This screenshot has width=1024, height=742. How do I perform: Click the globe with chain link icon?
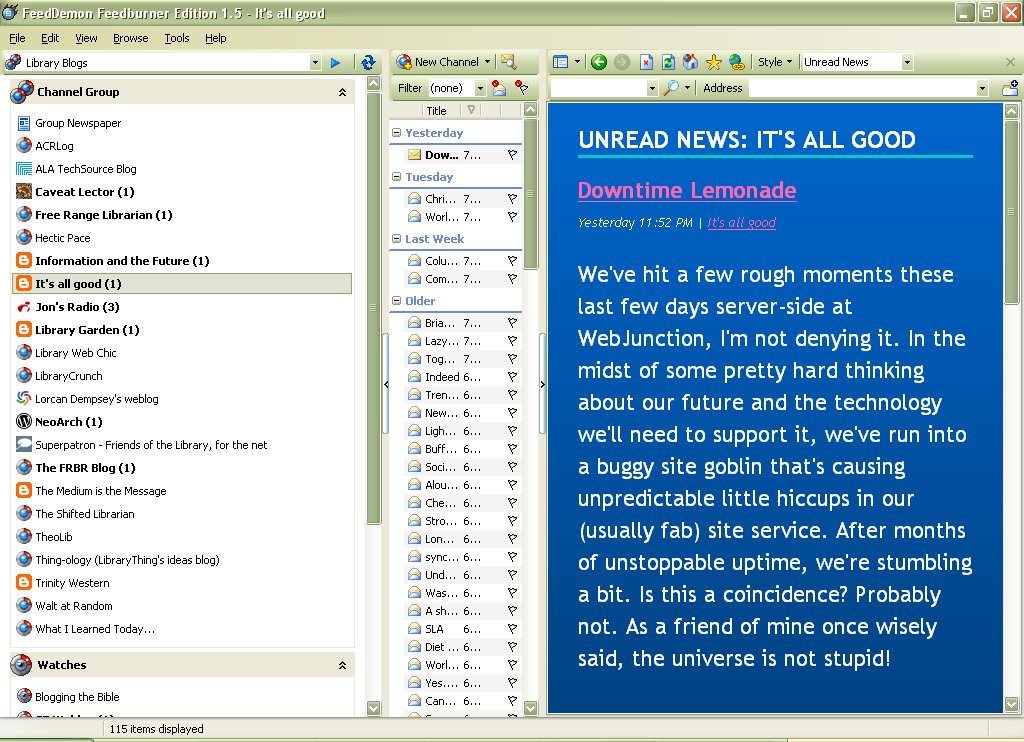737,62
